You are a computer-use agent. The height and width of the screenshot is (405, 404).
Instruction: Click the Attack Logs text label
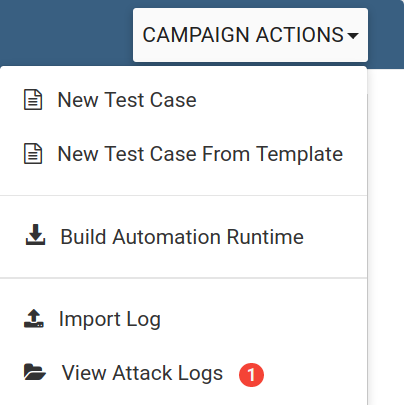coord(168,373)
